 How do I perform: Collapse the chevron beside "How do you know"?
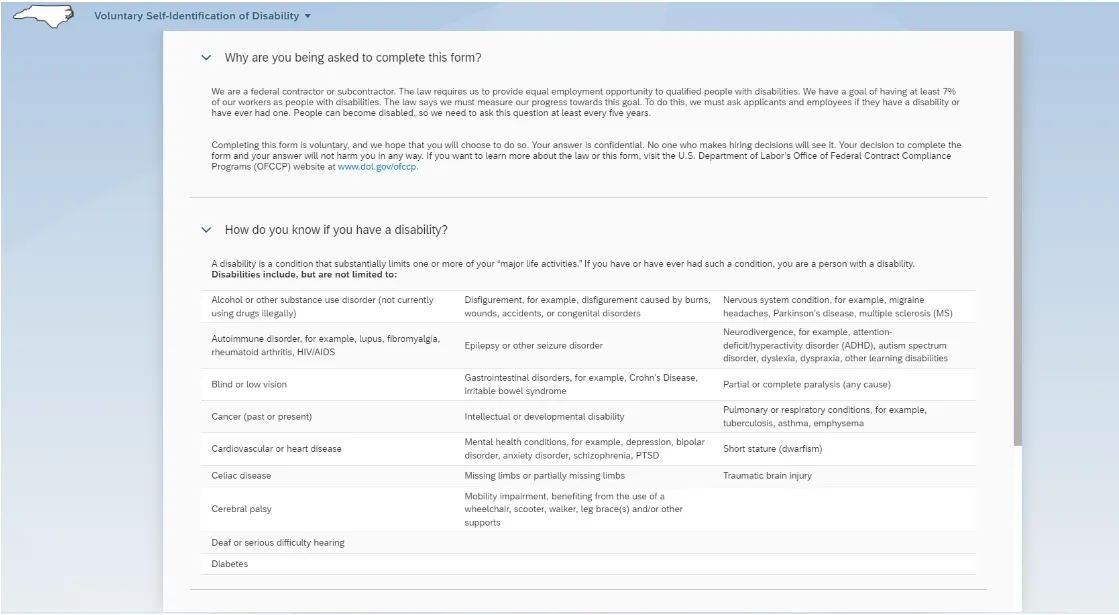point(206,230)
